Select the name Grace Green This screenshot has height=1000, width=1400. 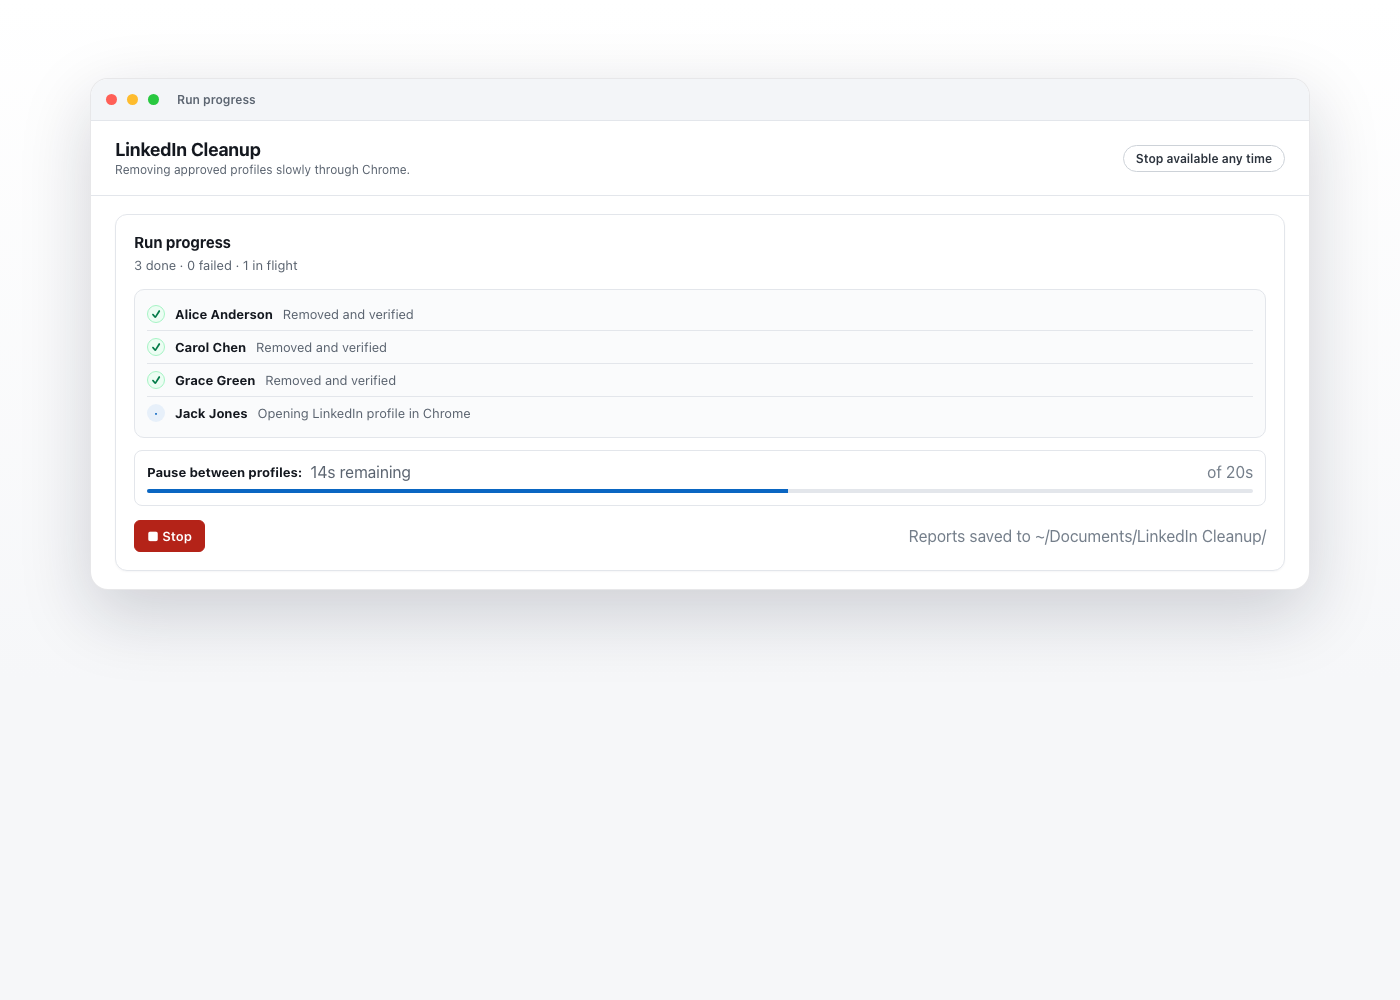tap(215, 380)
